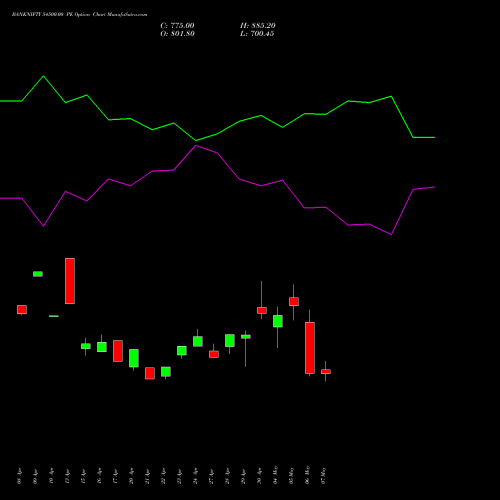The image size is (500, 500).
Task: Click the 23 Apr date label
Action: point(179,476)
